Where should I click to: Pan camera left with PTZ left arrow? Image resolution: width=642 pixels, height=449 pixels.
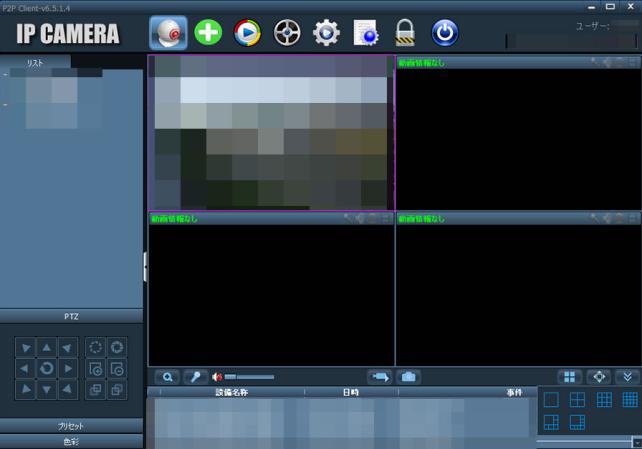point(25,368)
